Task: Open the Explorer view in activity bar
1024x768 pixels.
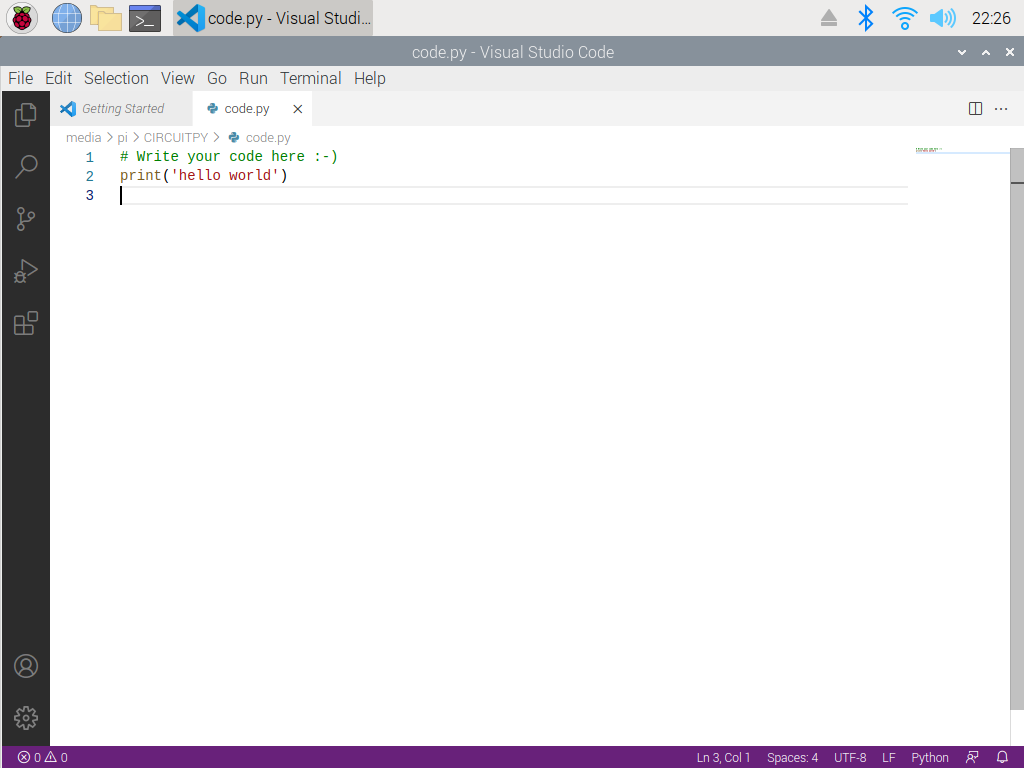Action: [25, 114]
